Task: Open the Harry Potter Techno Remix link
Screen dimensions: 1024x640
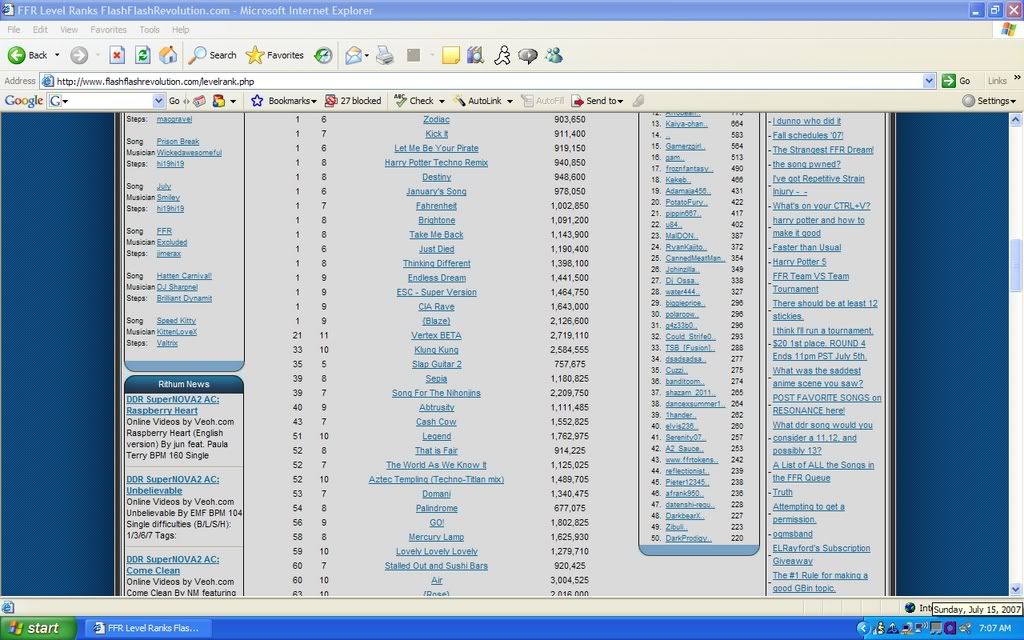Action: coord(436,162)
